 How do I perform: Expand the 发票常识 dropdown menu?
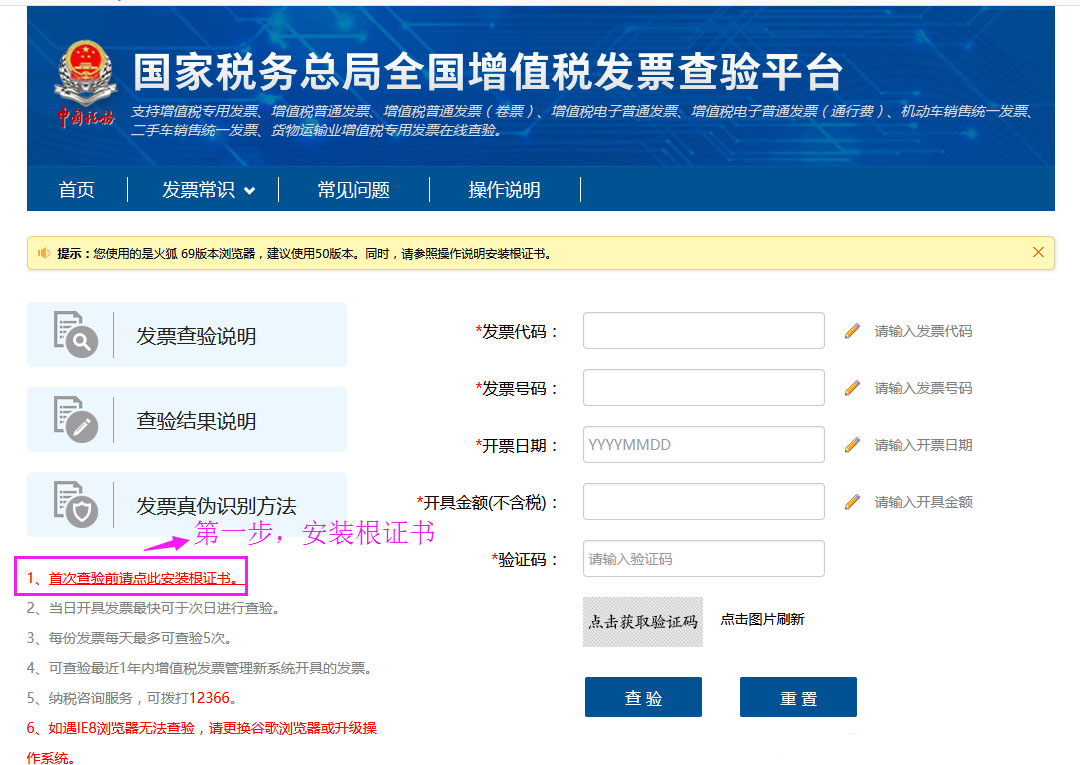click(x=208, y=190)
